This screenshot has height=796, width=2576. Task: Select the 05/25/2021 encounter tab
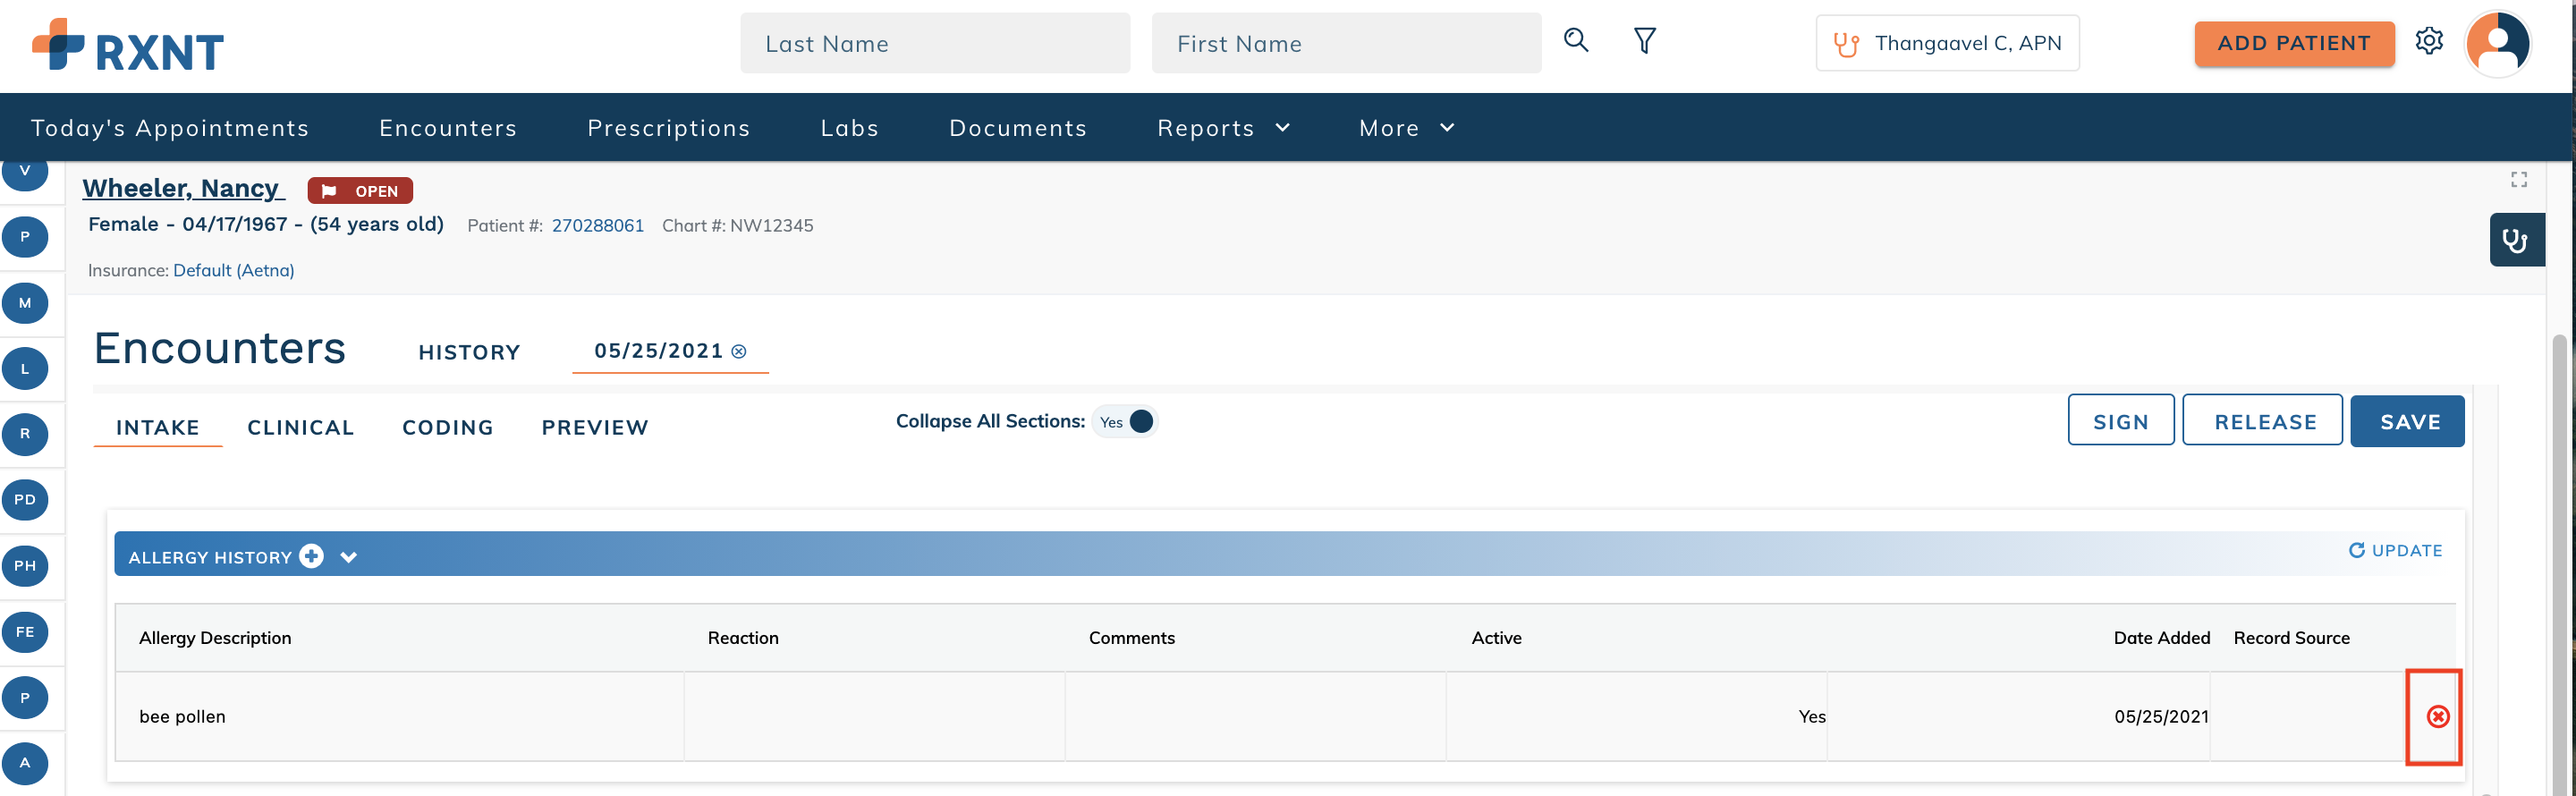point(659,351)
